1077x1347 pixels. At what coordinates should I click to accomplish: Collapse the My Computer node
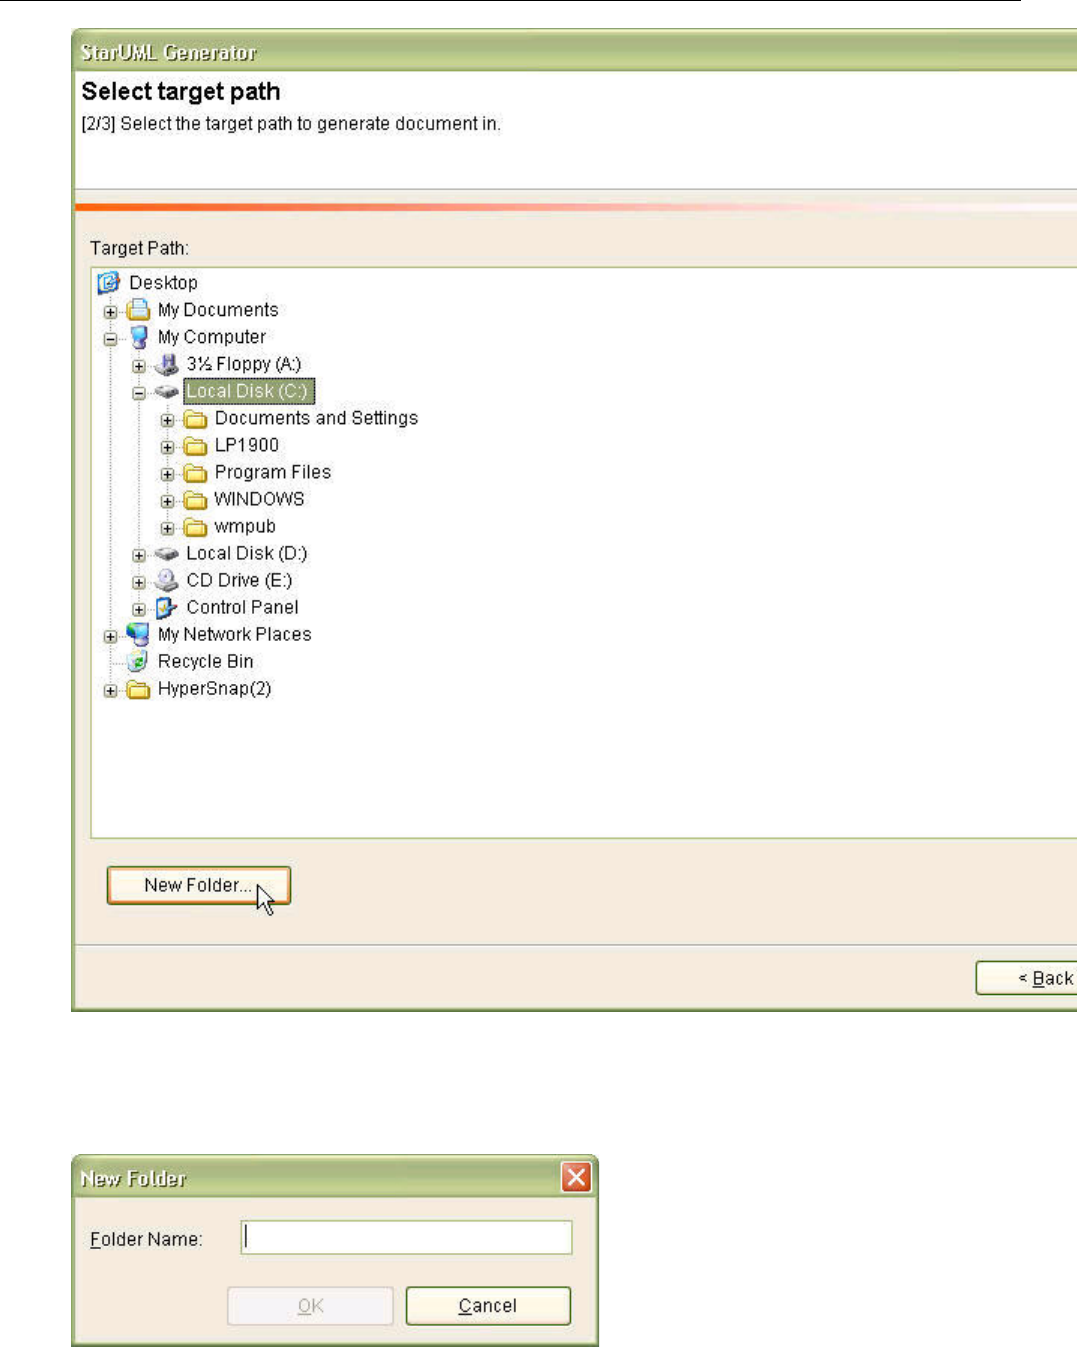(x=110, y=339)
